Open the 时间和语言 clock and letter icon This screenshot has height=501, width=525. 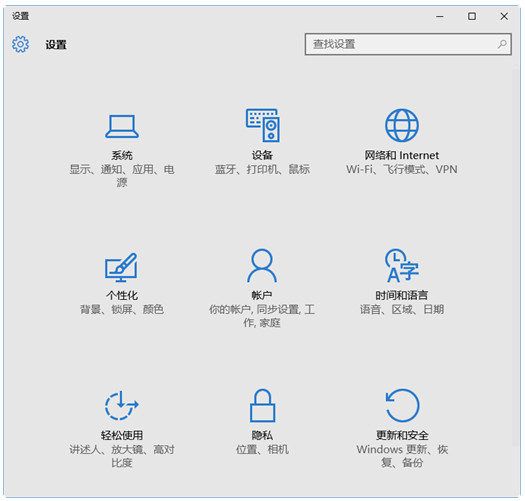(401, 266)
